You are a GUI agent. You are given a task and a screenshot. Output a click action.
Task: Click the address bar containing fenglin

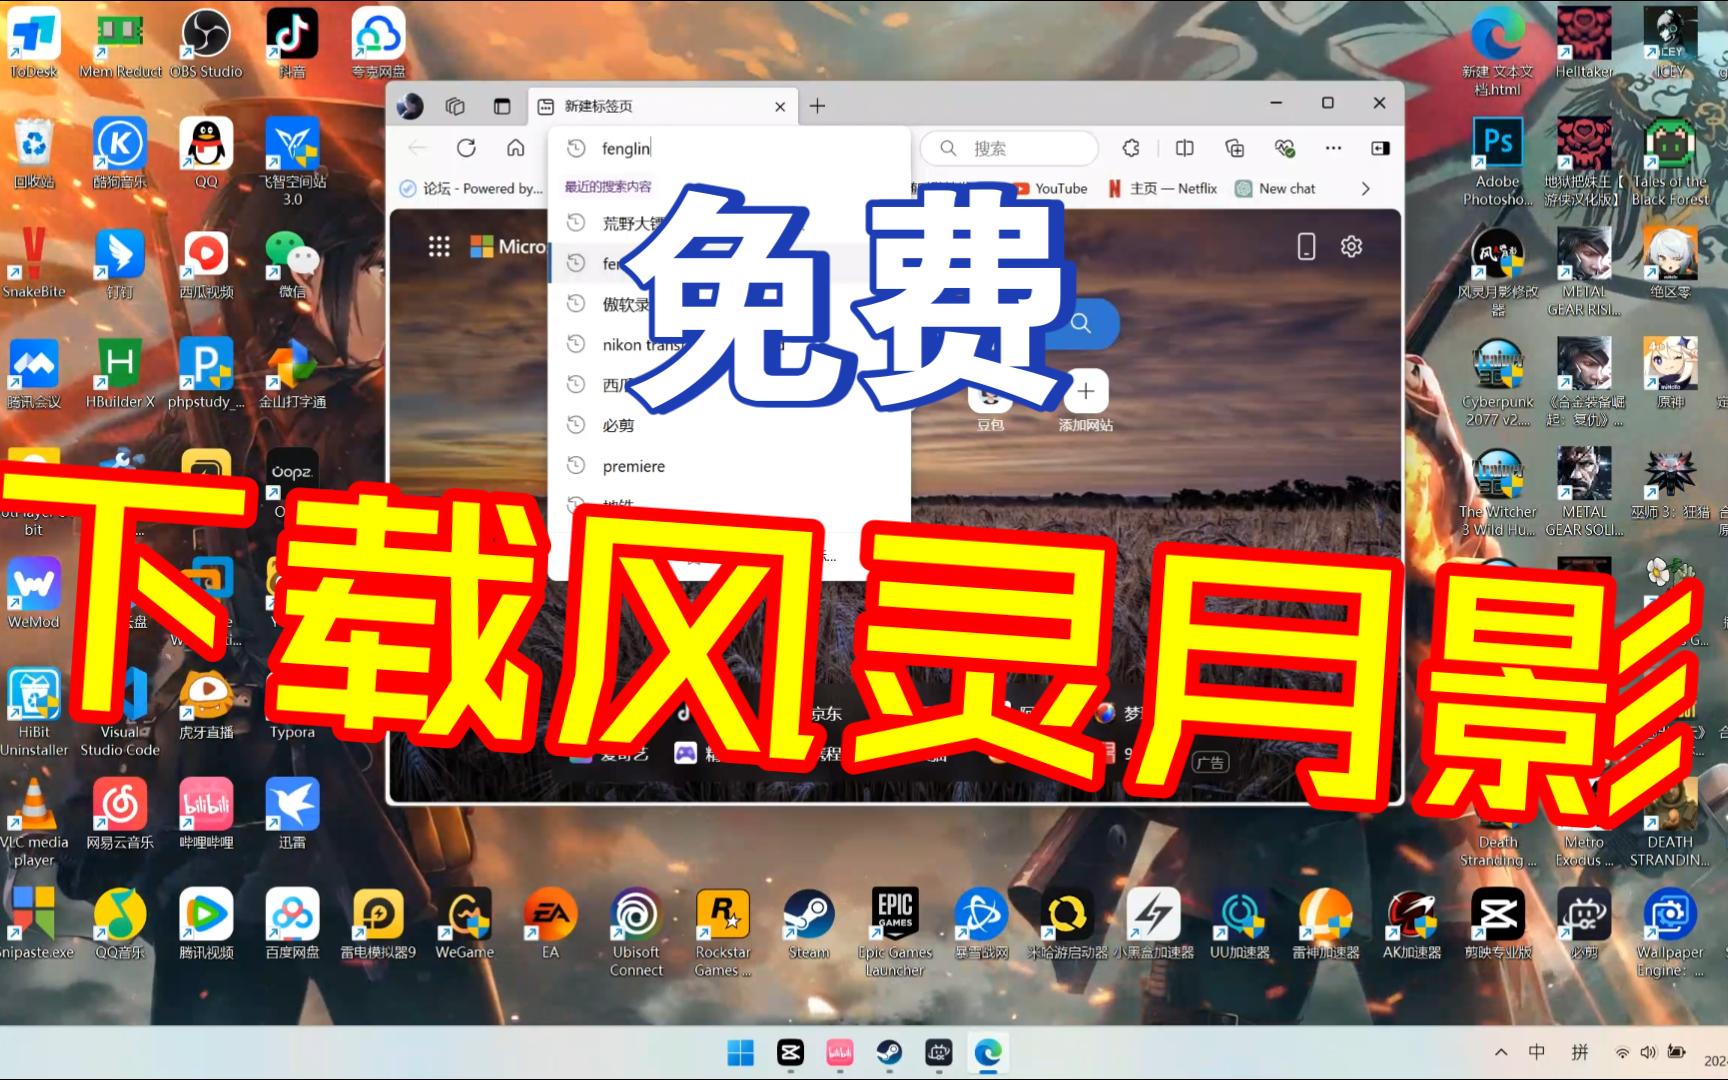pyautogui.click(x=700, y=147)
